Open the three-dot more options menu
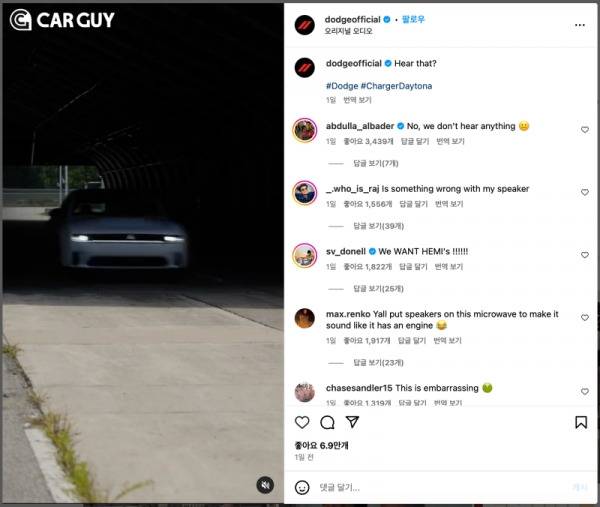The height and width of the screenshot is (507, 600). [580, 25]
